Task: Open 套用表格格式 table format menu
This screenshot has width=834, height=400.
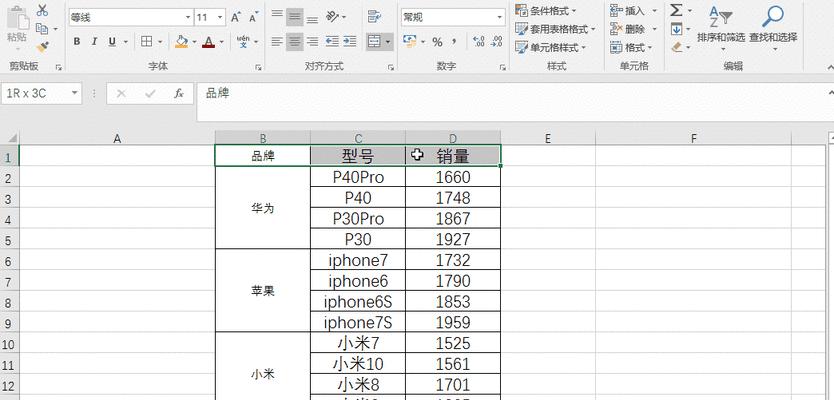Action: (x=555, y=29)
